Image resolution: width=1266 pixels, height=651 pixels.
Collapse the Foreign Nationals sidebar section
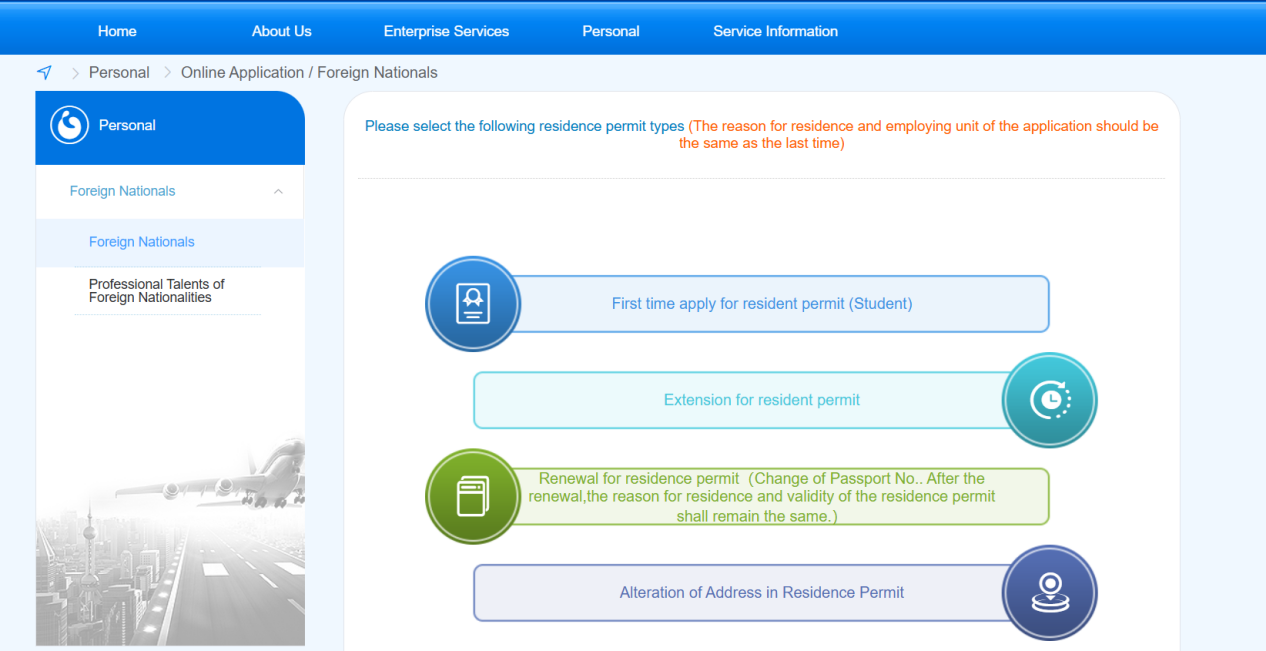click(x=278, y=192)
